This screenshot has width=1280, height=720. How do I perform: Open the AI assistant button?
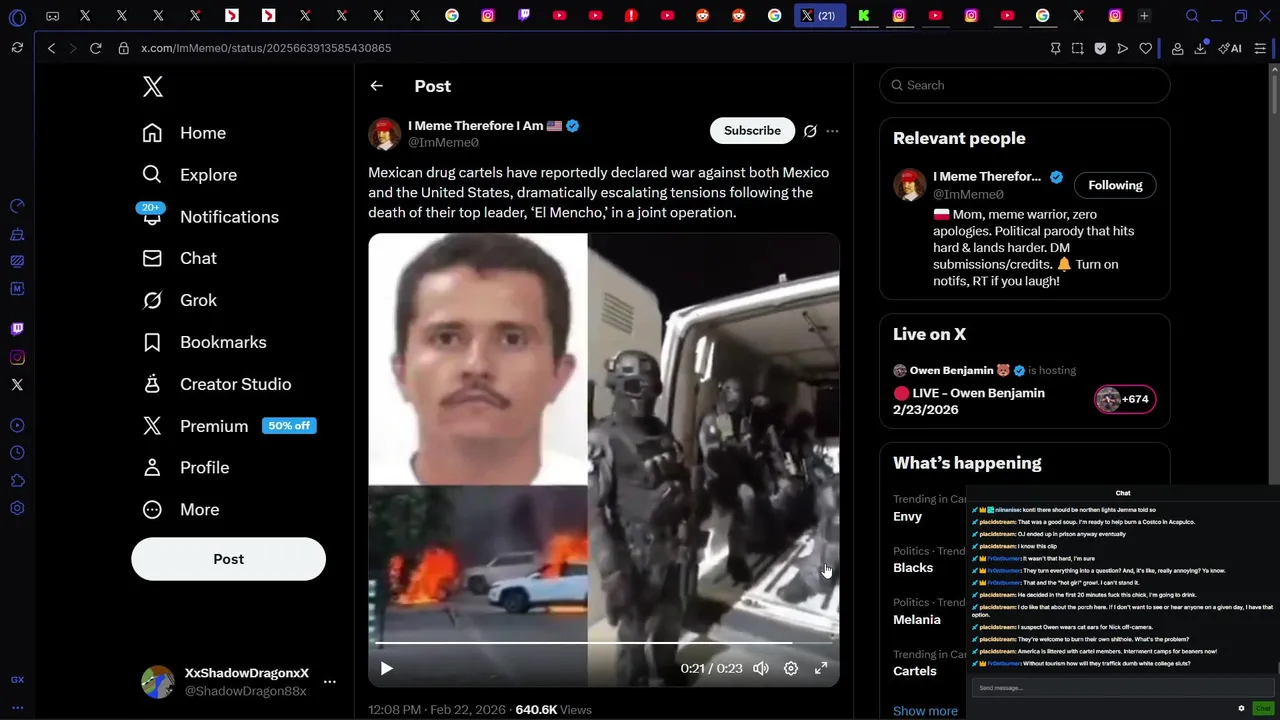coord(1230,48)
